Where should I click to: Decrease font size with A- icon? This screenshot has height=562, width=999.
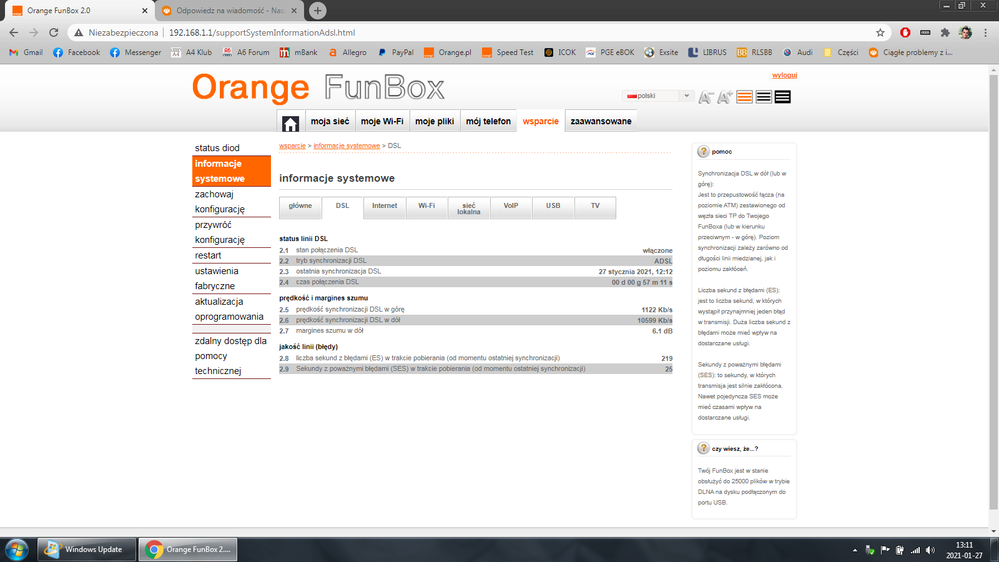[x=706, y=97]
